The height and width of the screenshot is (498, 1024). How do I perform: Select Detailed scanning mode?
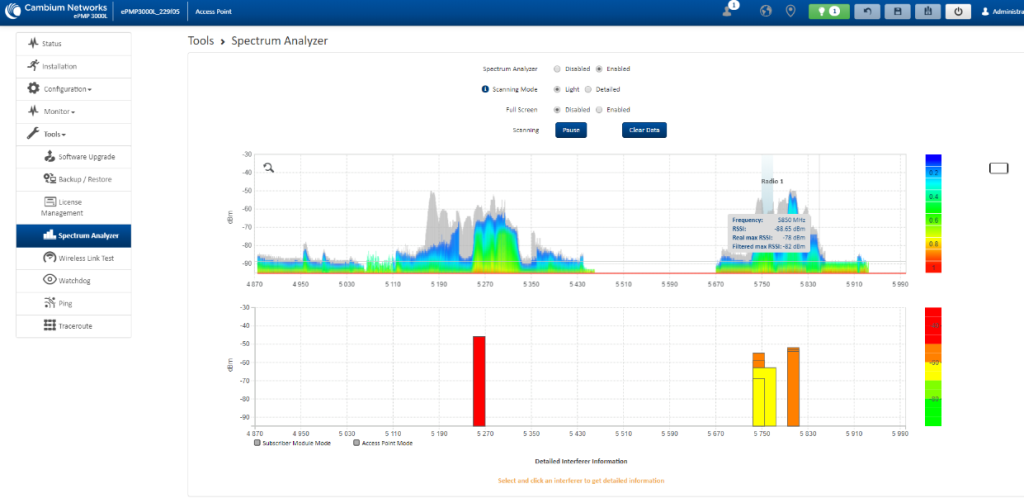(588, 89)
